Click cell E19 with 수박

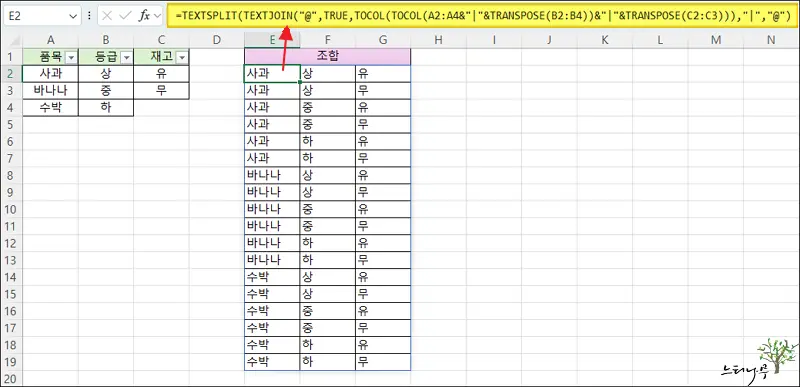(x=272, y=362)
